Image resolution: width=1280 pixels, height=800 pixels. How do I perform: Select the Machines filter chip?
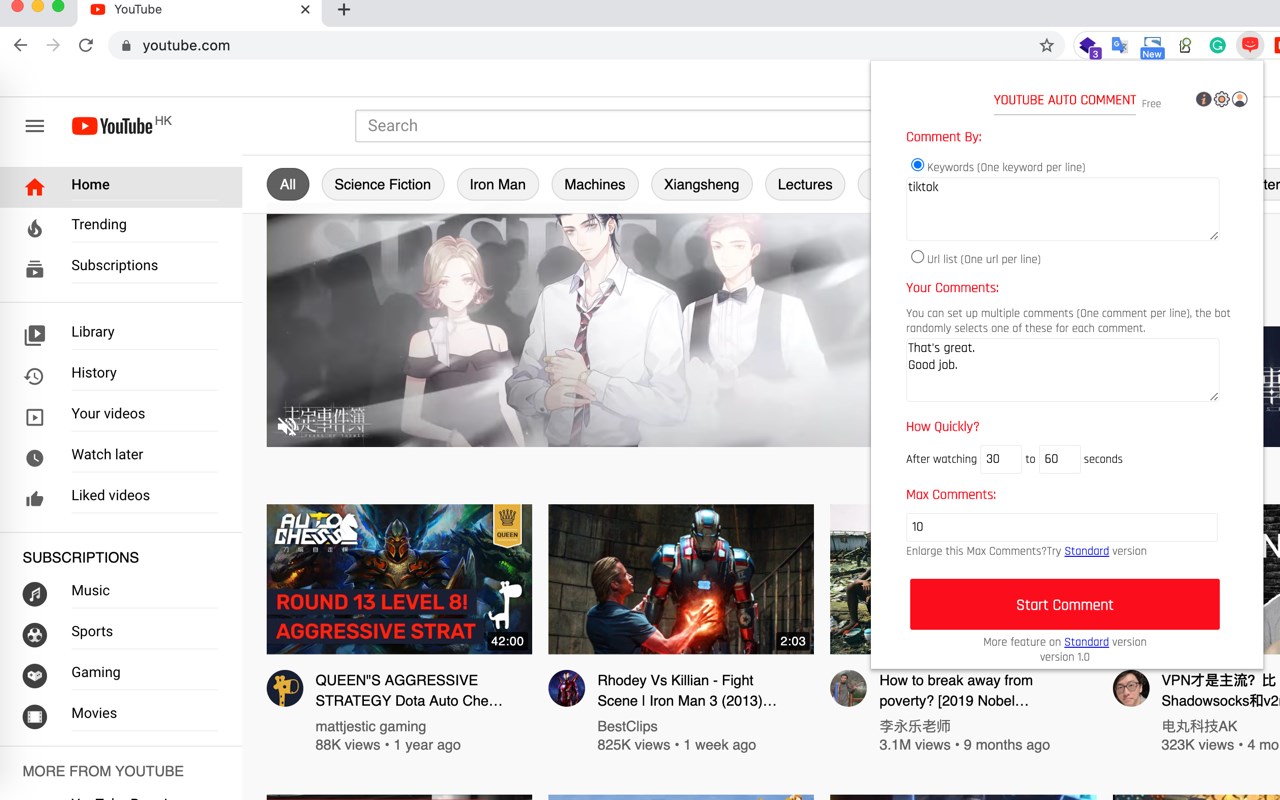click(595, 184)
